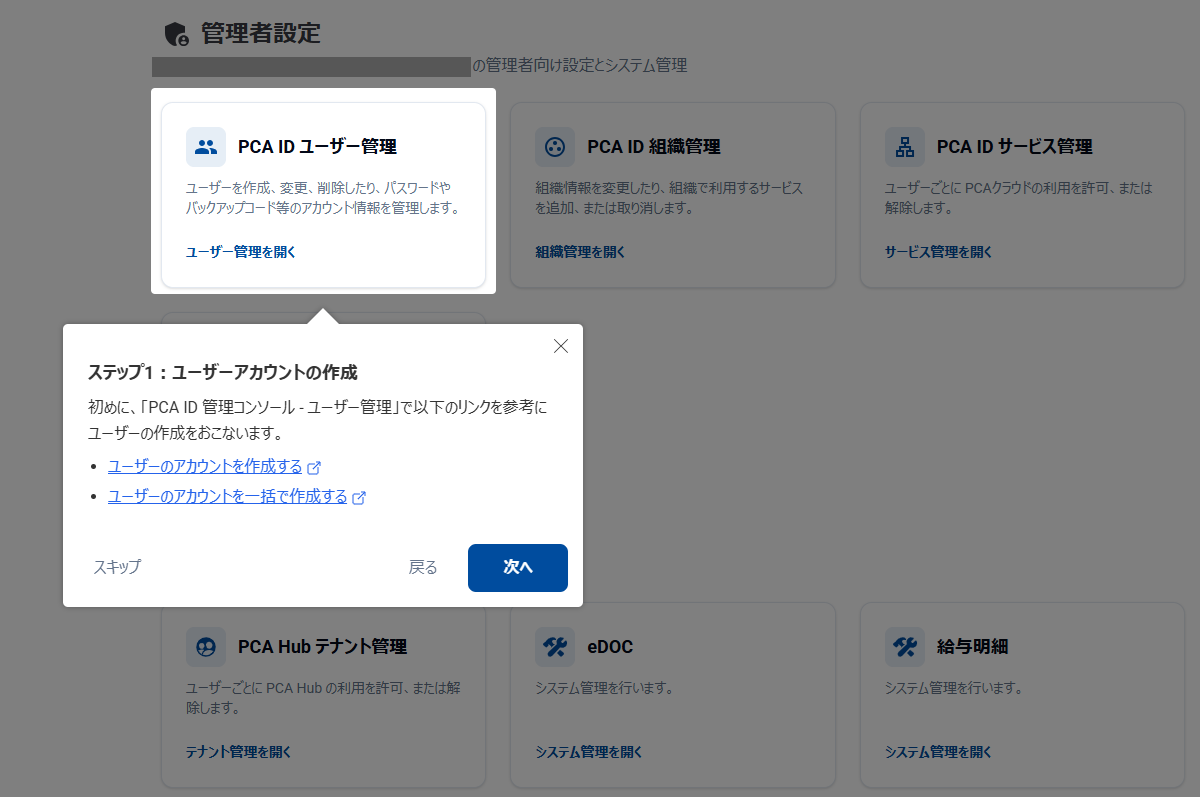Dismiss the tutorial dialog with the X
Screen dimensions: 1200x797
pos(560,346)
